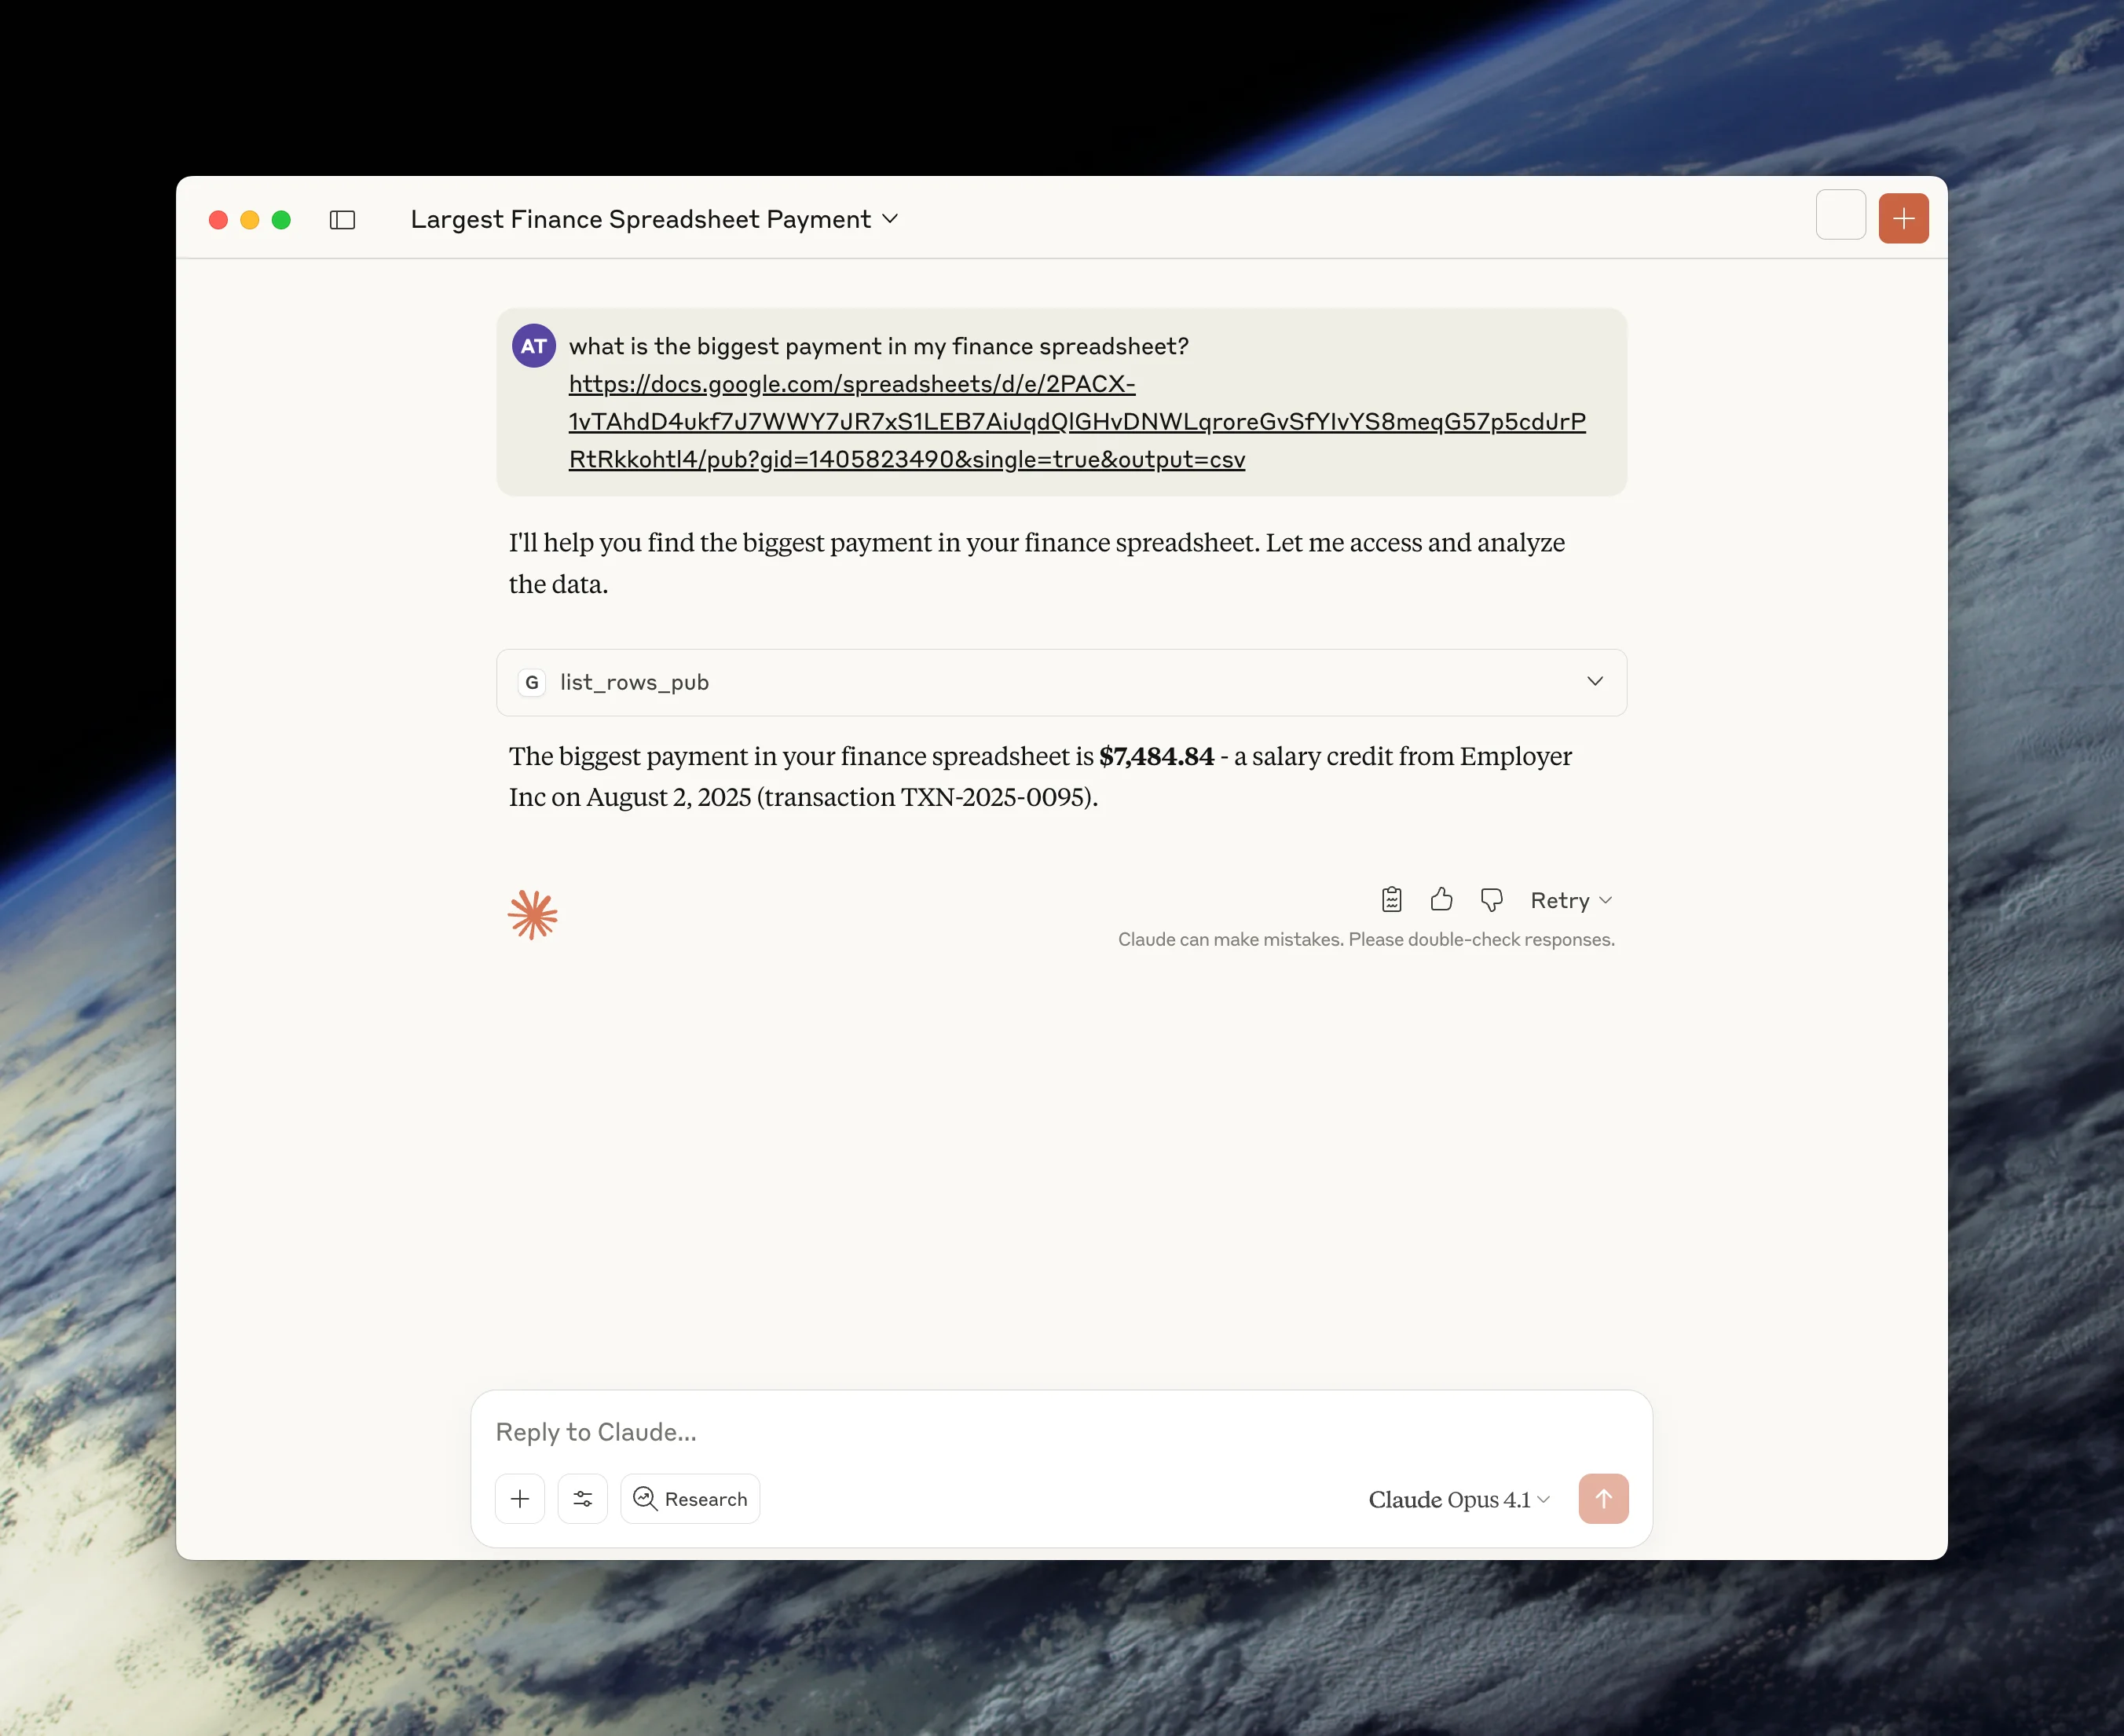Image resolution: width=2124 pixels, height=1736 pixels.
Task: Toggle the sidebar panel open
Action: pyautogui.click(x=342, y=219)
